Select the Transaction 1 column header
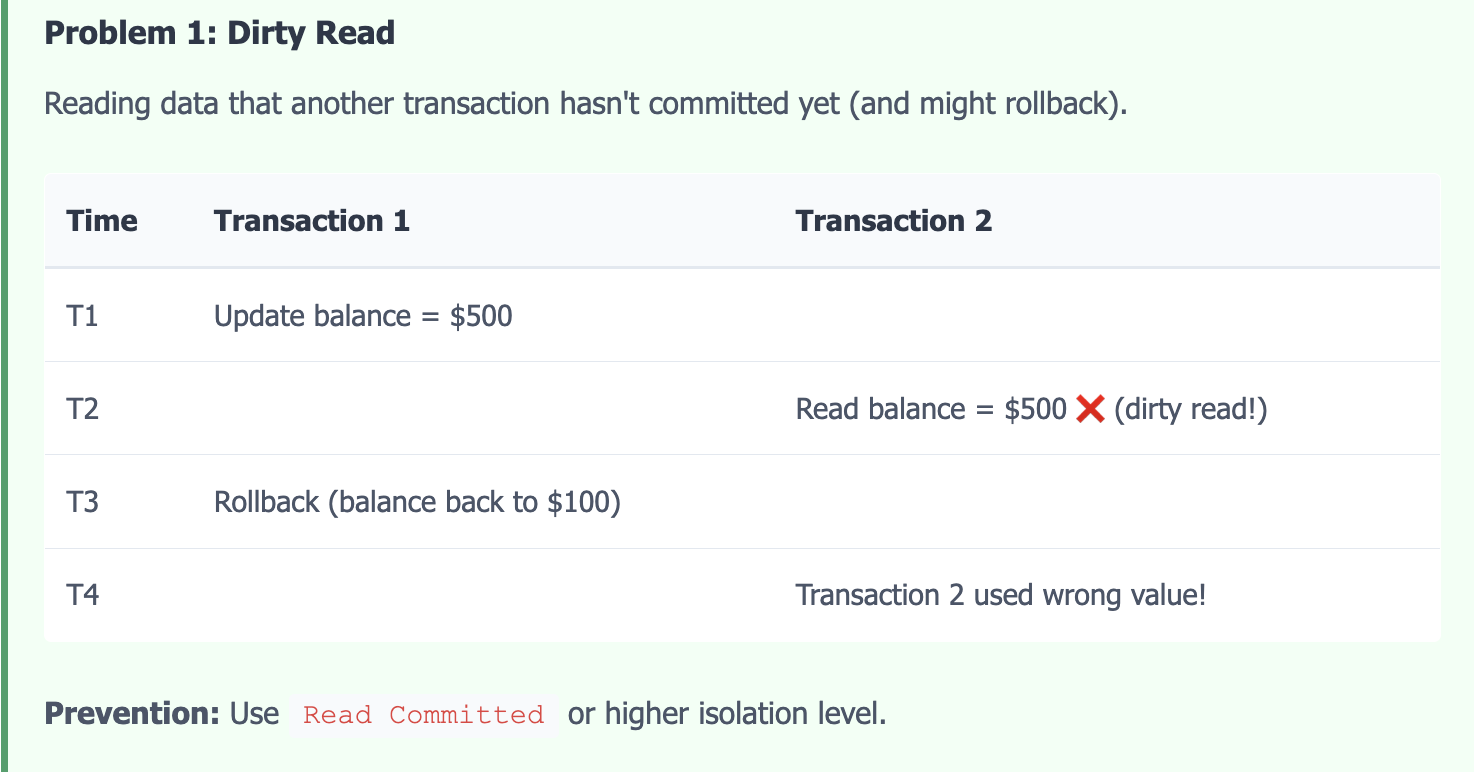The image size is (1474, 772). (x=312, y=221)
